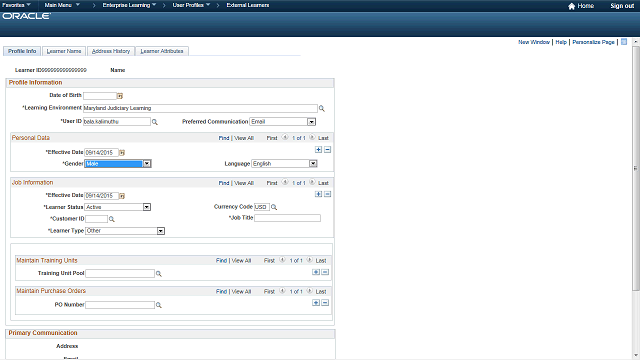Click Personalize Page link

[593, 42]
